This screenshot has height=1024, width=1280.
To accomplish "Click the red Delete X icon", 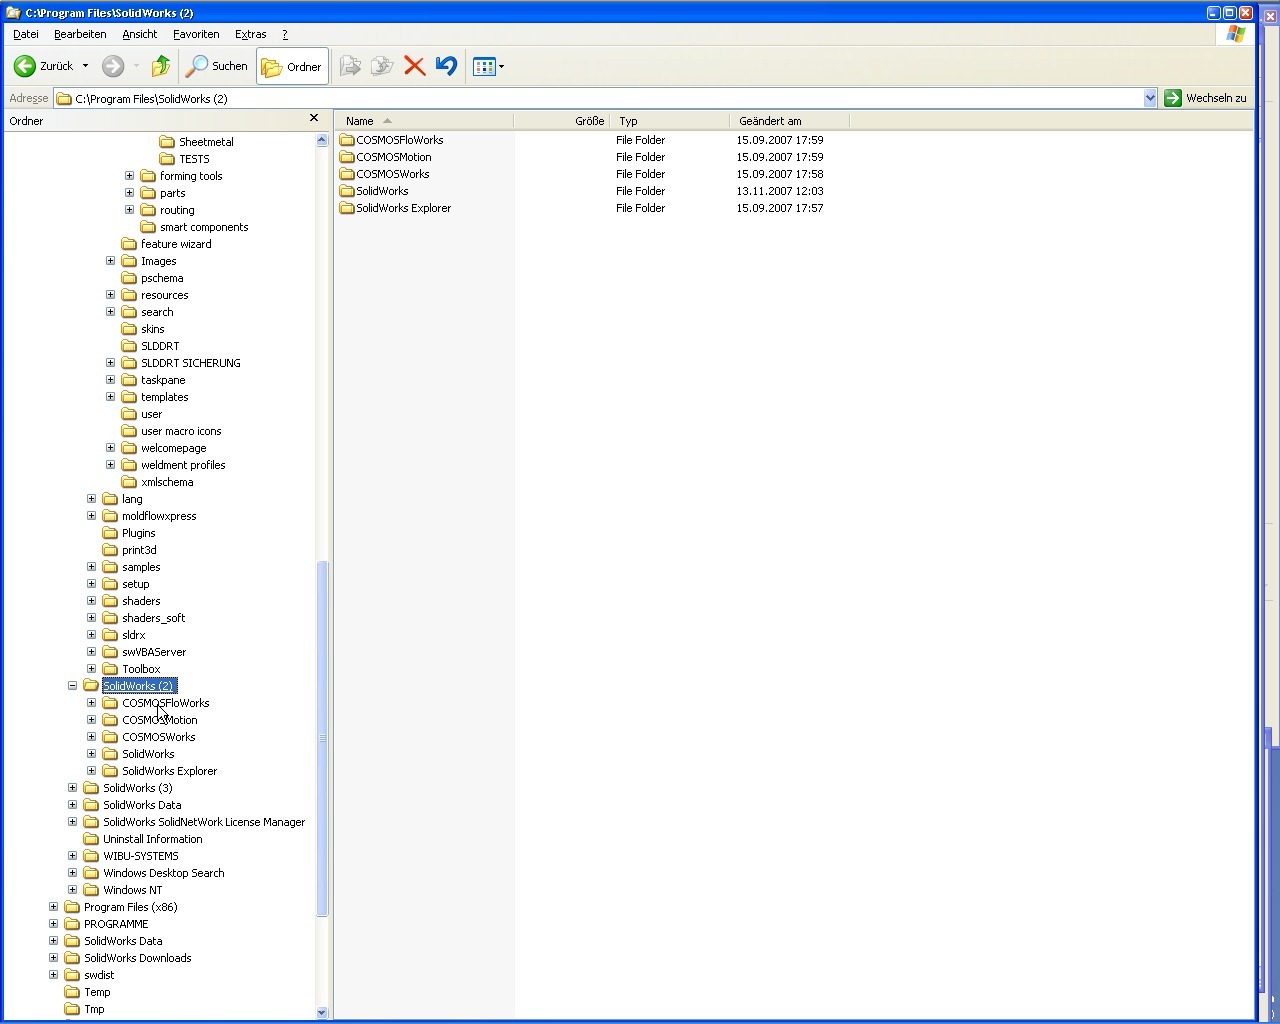I will [414, 66].
